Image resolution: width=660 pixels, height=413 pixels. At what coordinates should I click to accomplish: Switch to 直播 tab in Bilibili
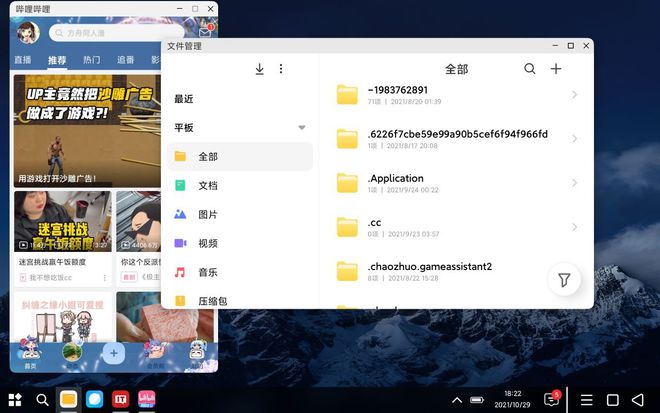pyautogui.click(x=23, y=60)
